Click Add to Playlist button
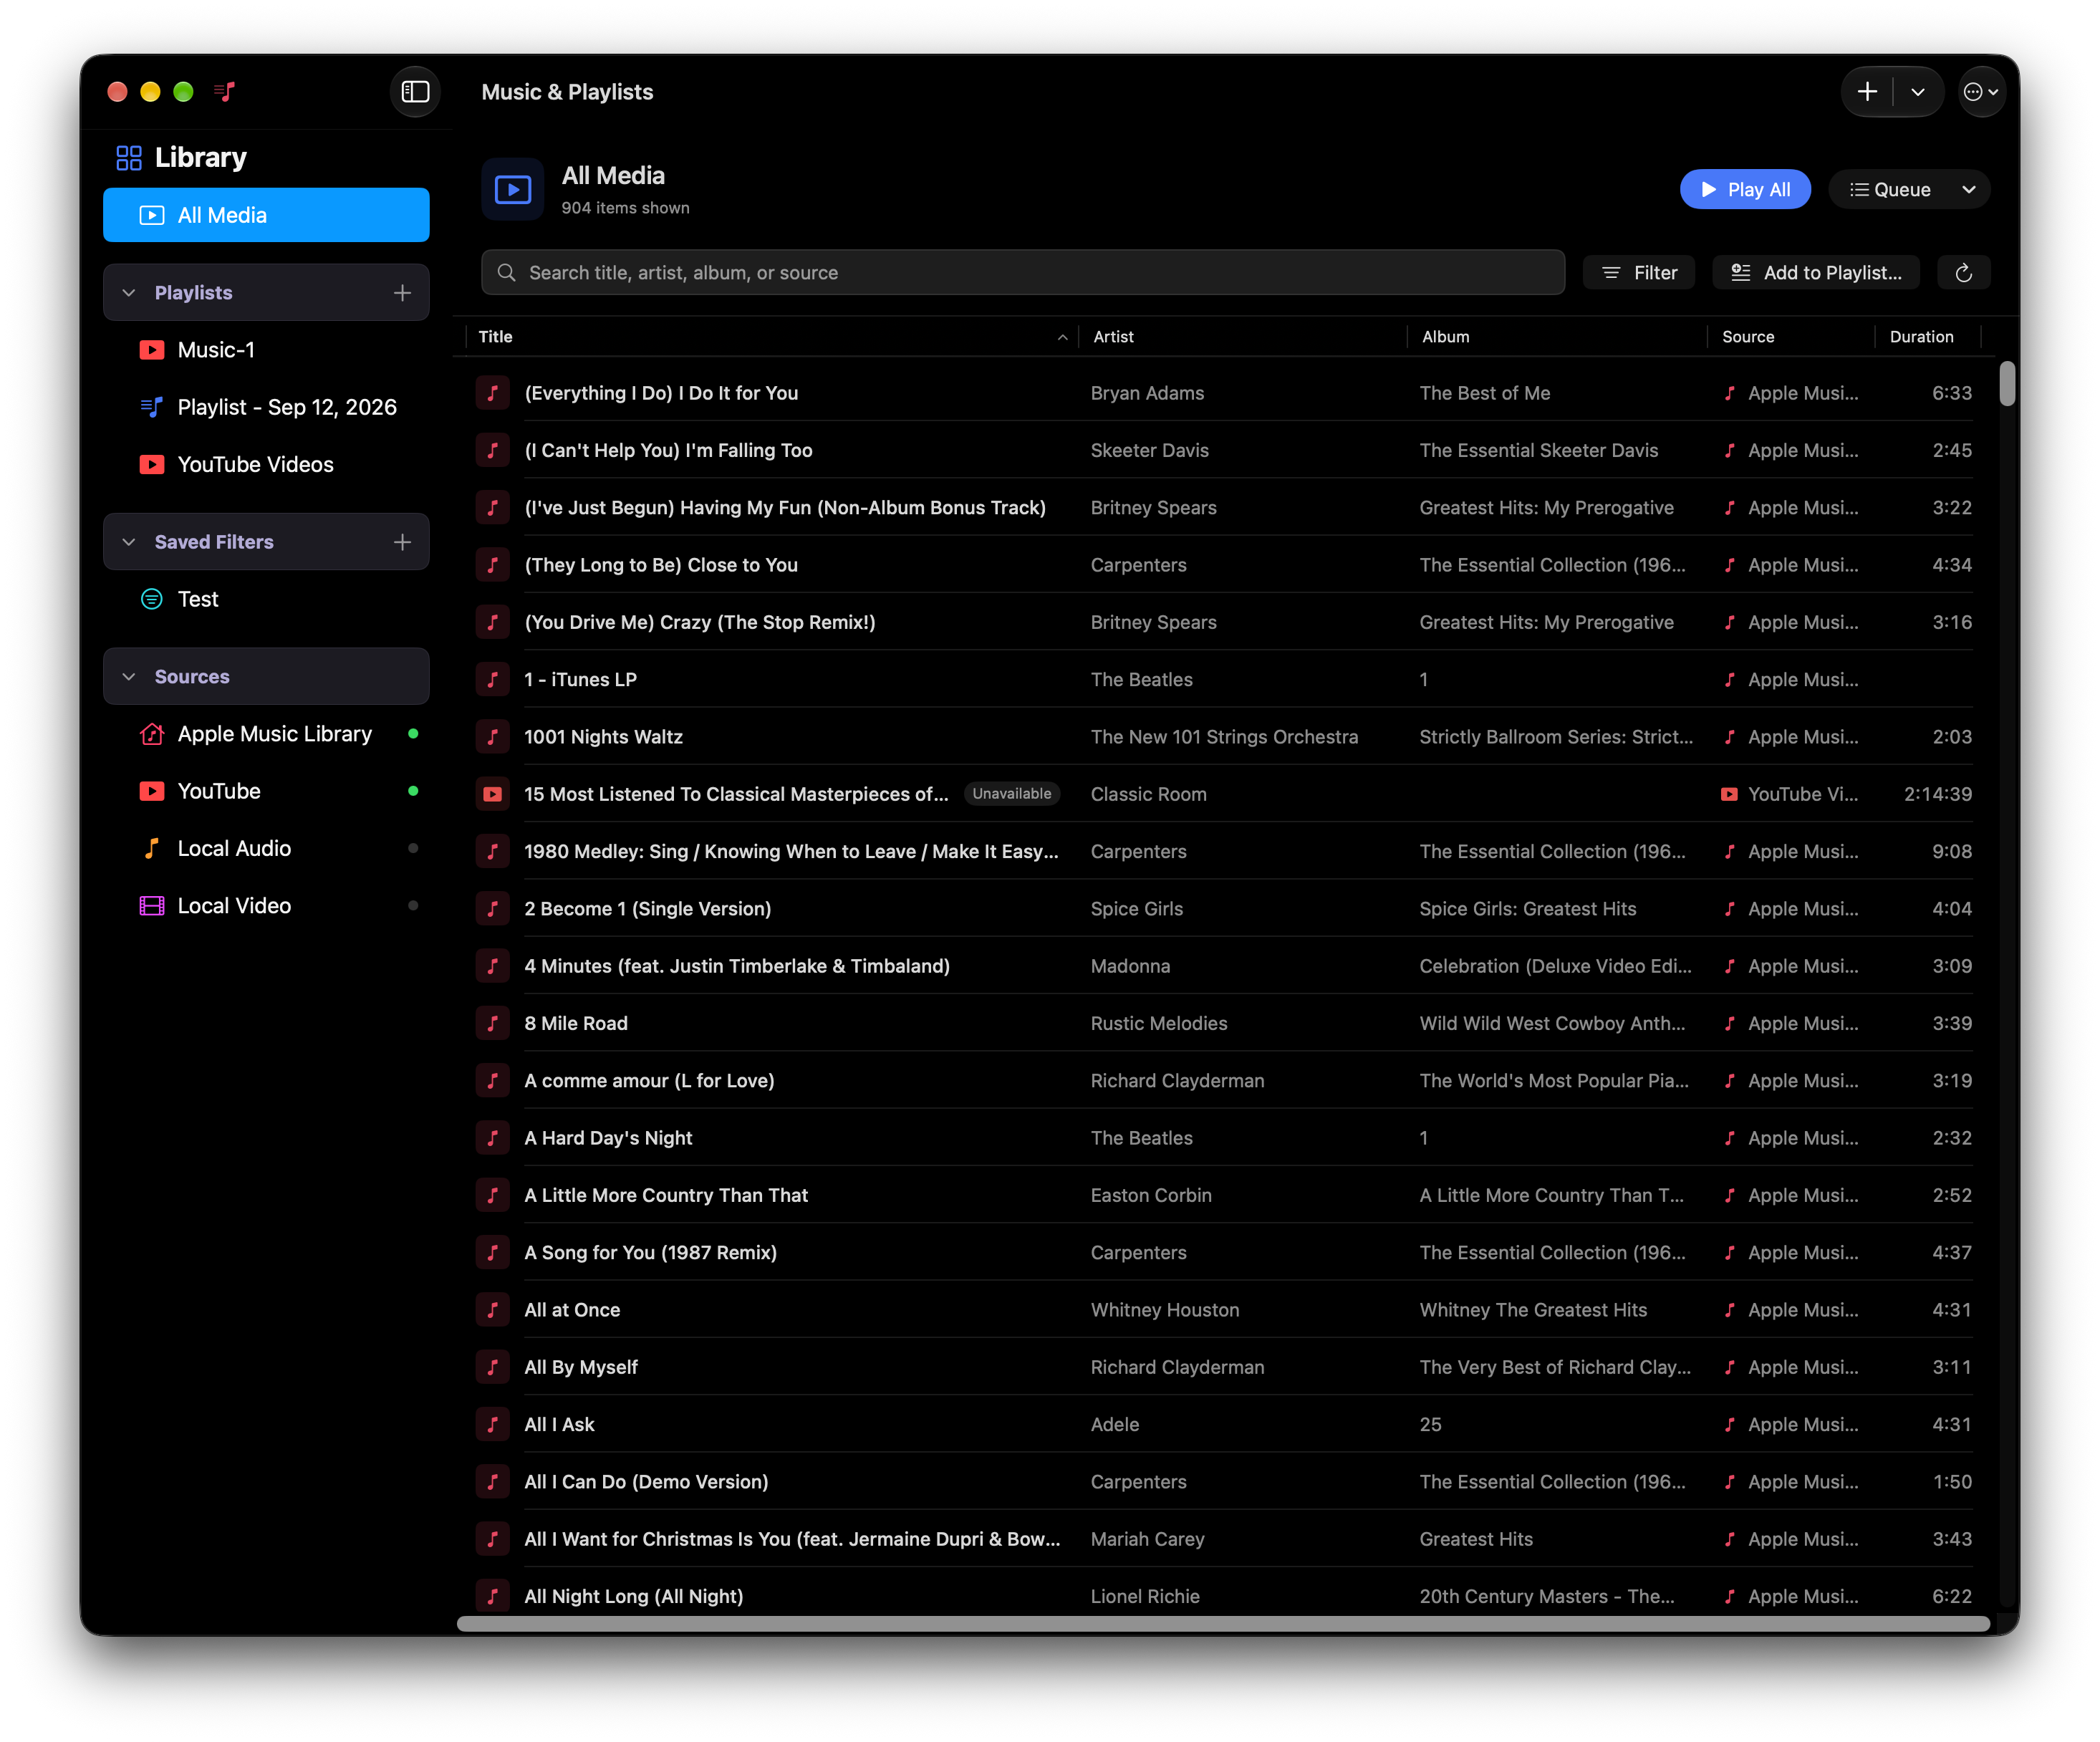 [1815, 273]
